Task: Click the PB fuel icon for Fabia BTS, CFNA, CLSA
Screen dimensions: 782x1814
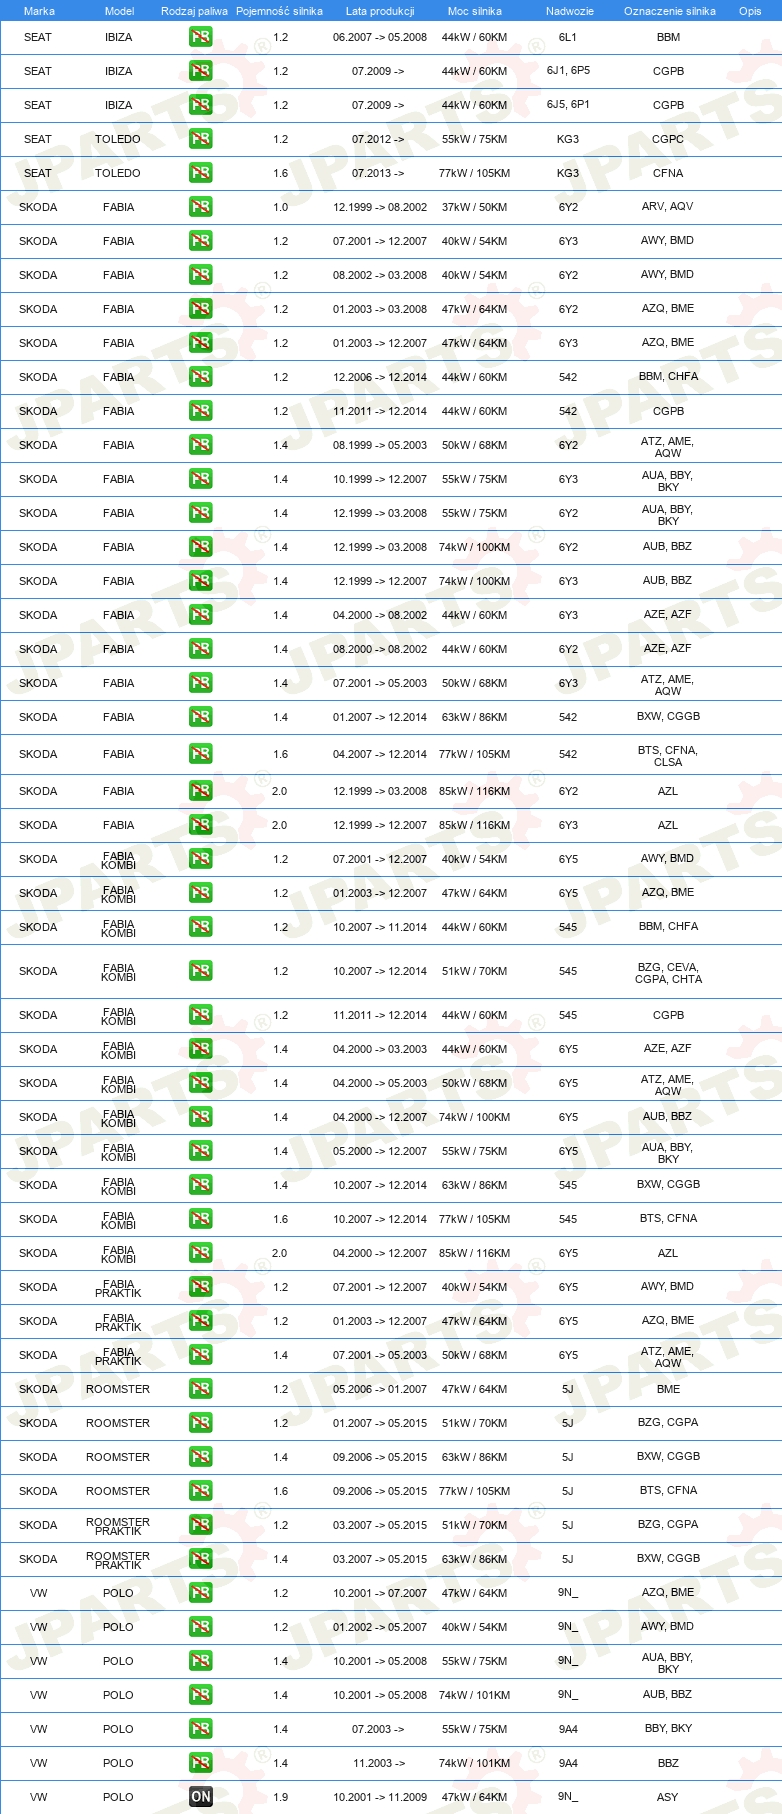Action: coord(200,754)
